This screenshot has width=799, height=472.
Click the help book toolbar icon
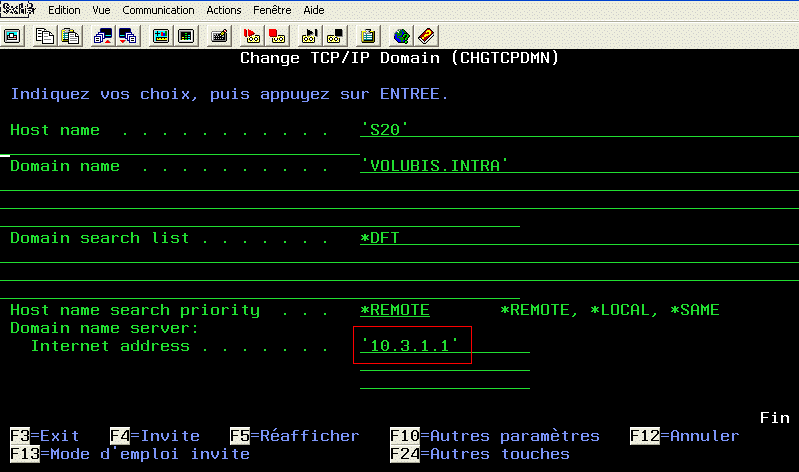pyautogui.click(x=426, y=36)
